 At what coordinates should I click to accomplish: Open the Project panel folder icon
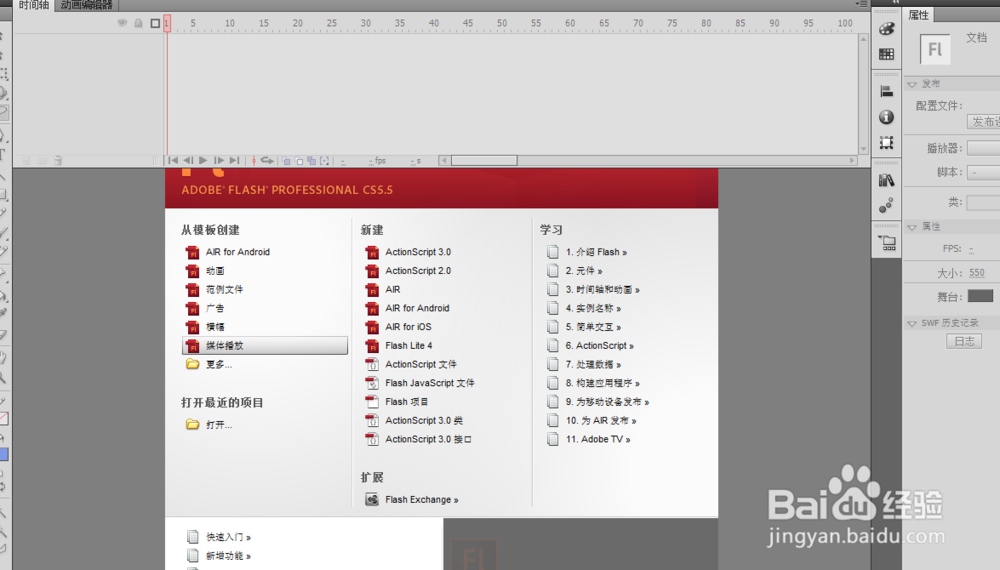pyautogui.click(x=887, y=243)
